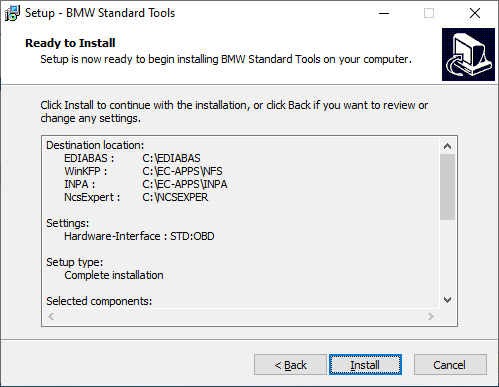This screenshot has height=387, width=499.
Task: Click the empty scrollbar track below the thumb
Action: (x=447, y=256)
